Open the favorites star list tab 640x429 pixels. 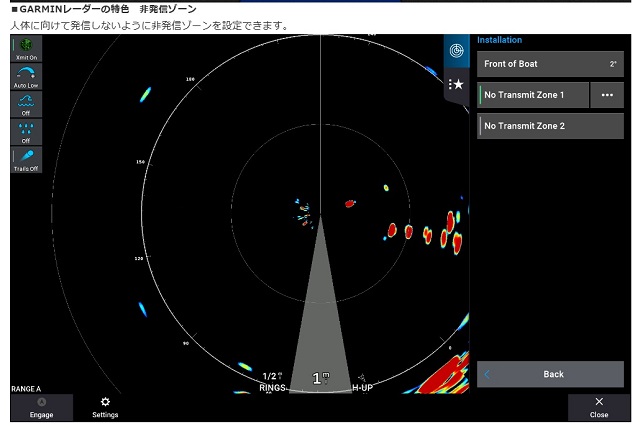pyautogui.click(x=456, y=84)
